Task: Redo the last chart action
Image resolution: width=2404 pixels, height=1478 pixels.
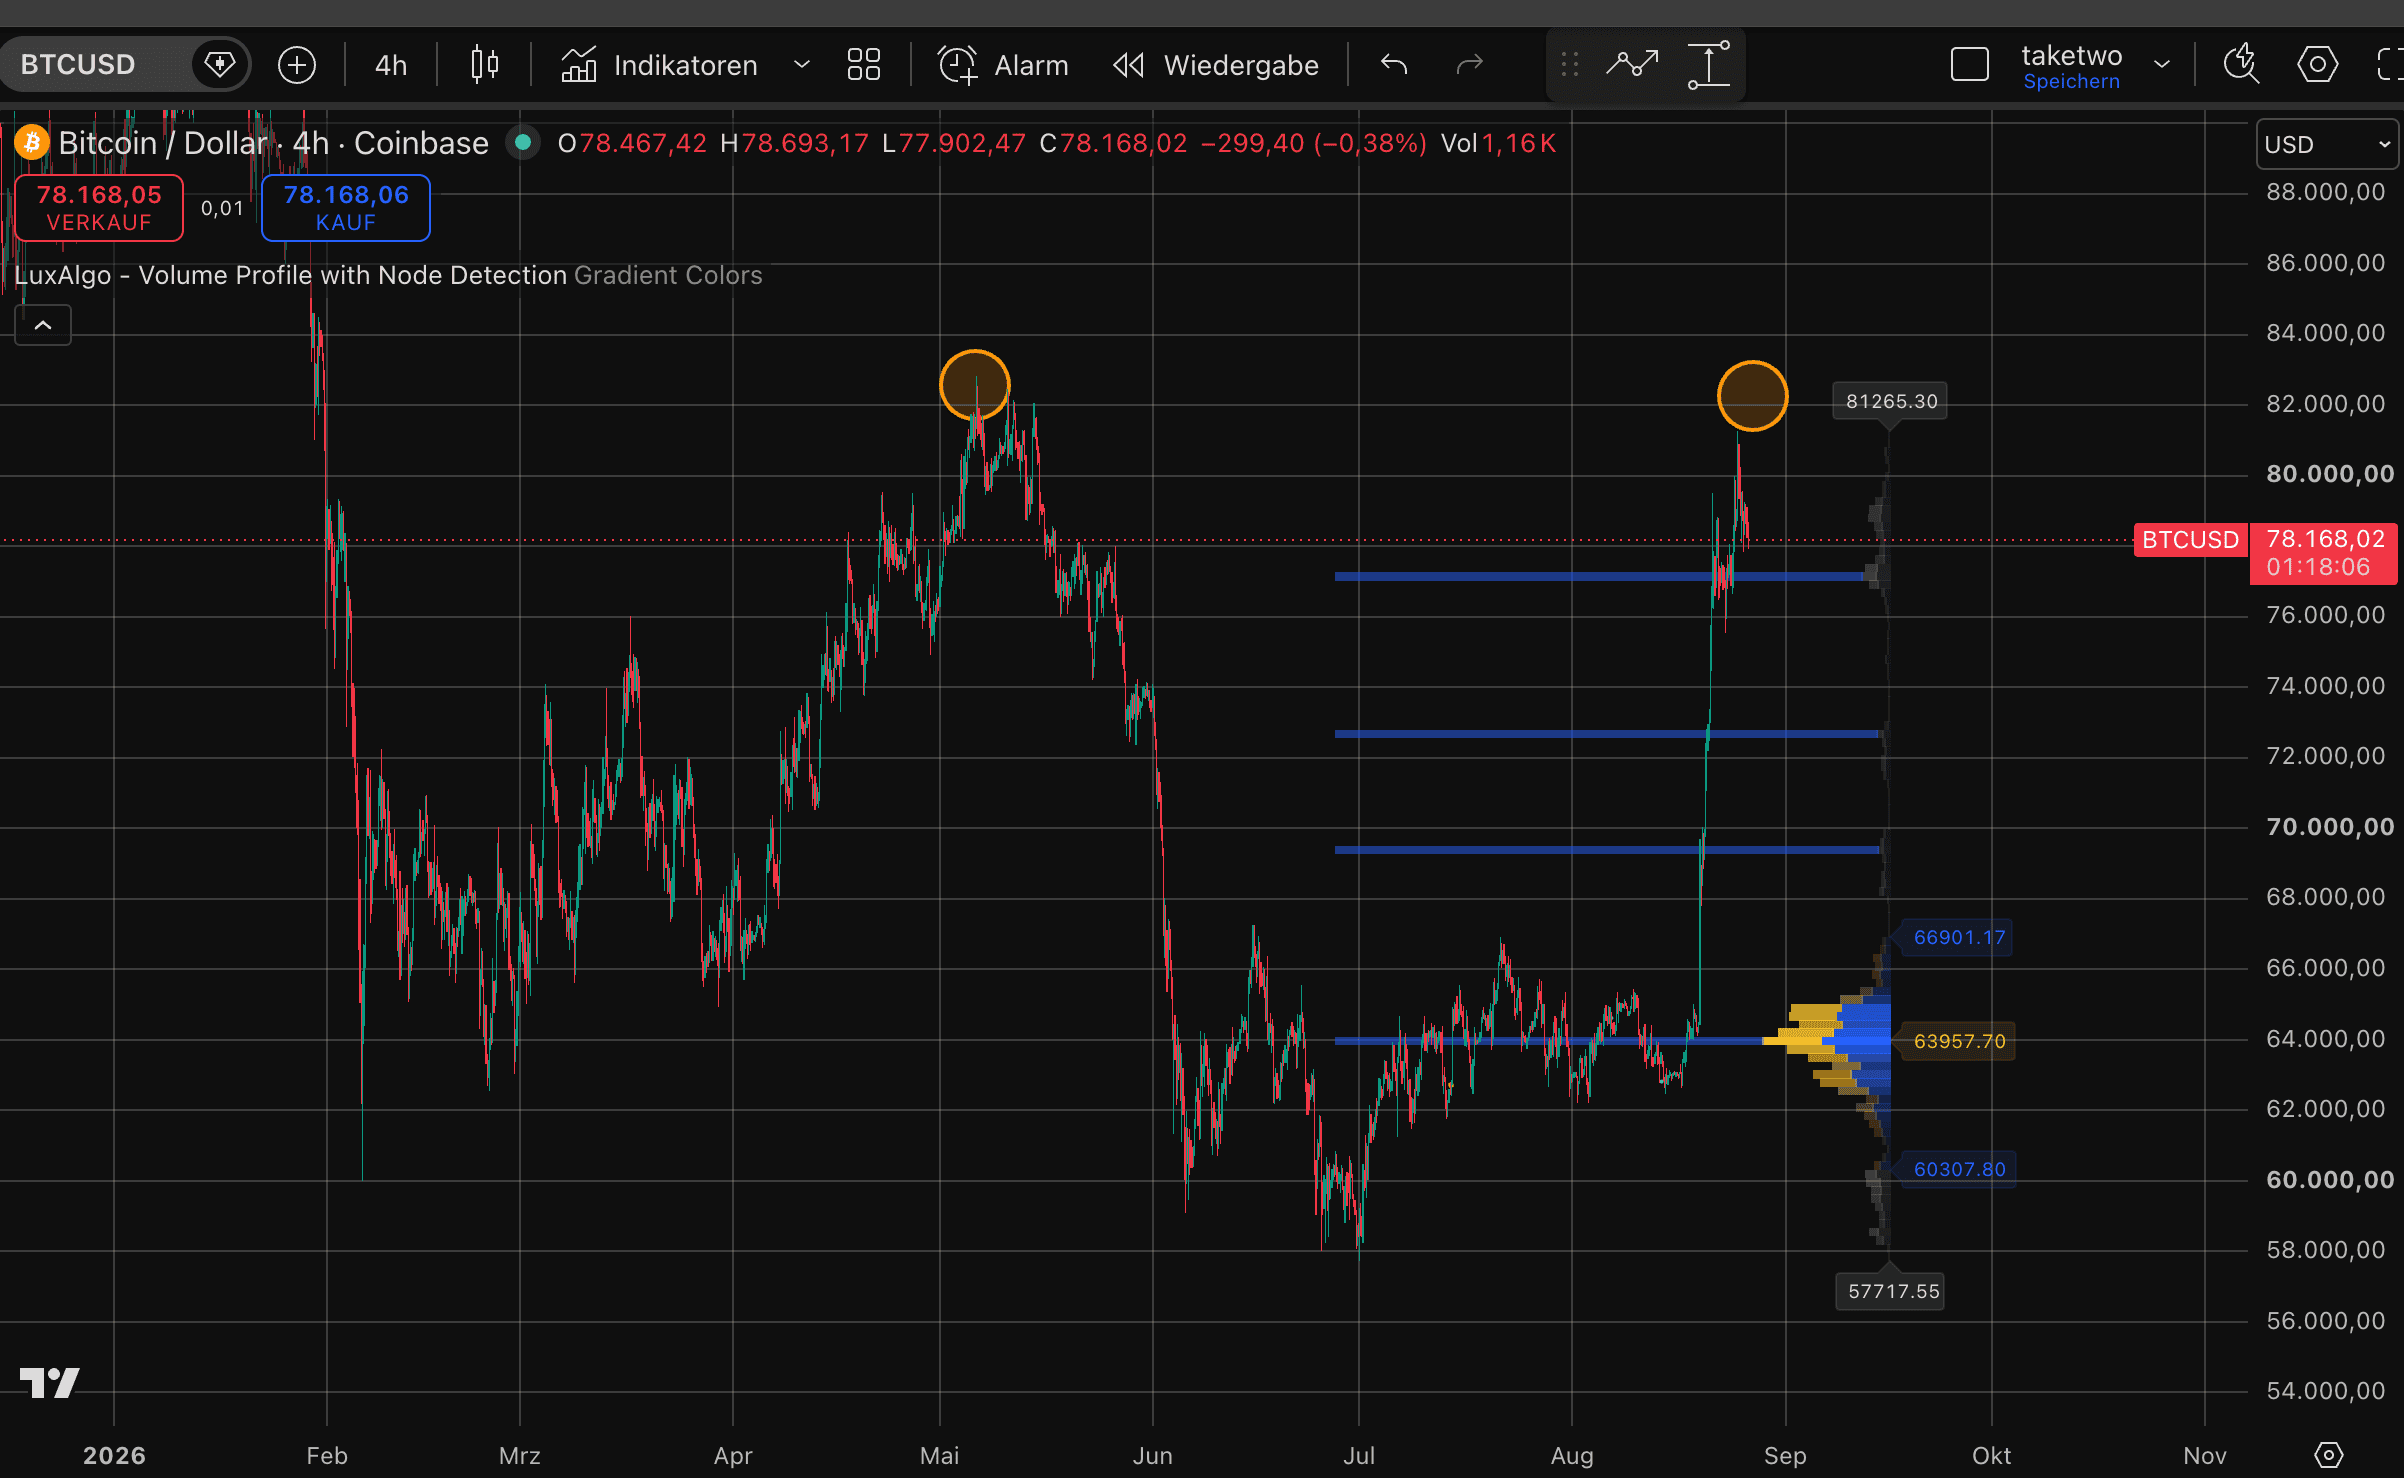Action: click(1470, 65)
